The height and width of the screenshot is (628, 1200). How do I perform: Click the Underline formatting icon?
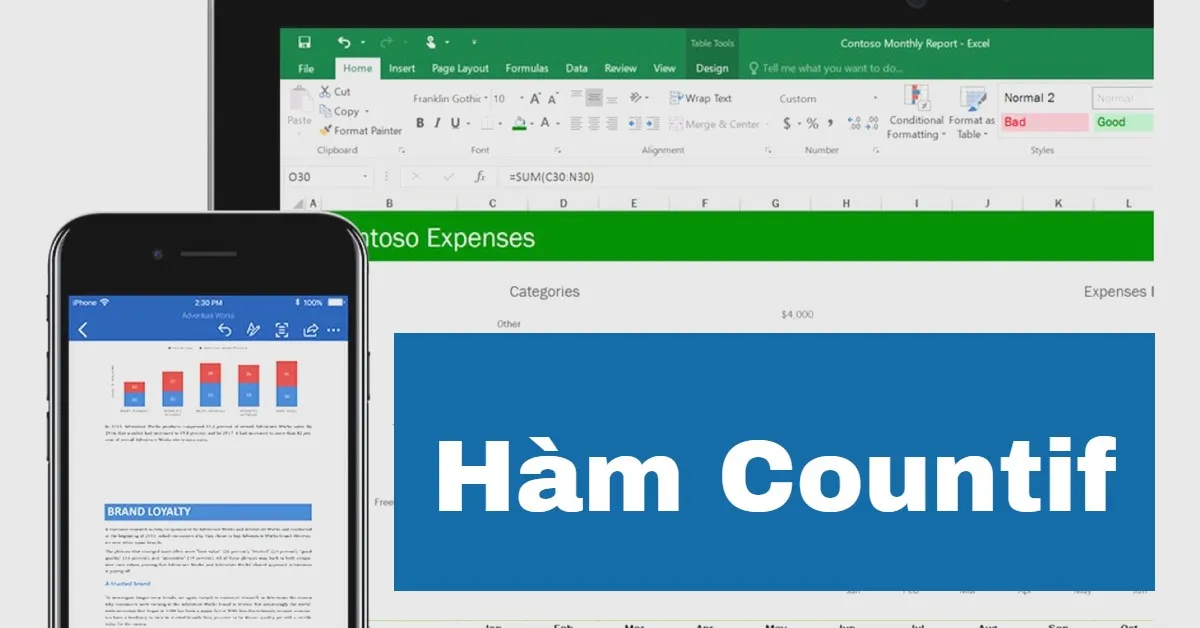point(454,124)
